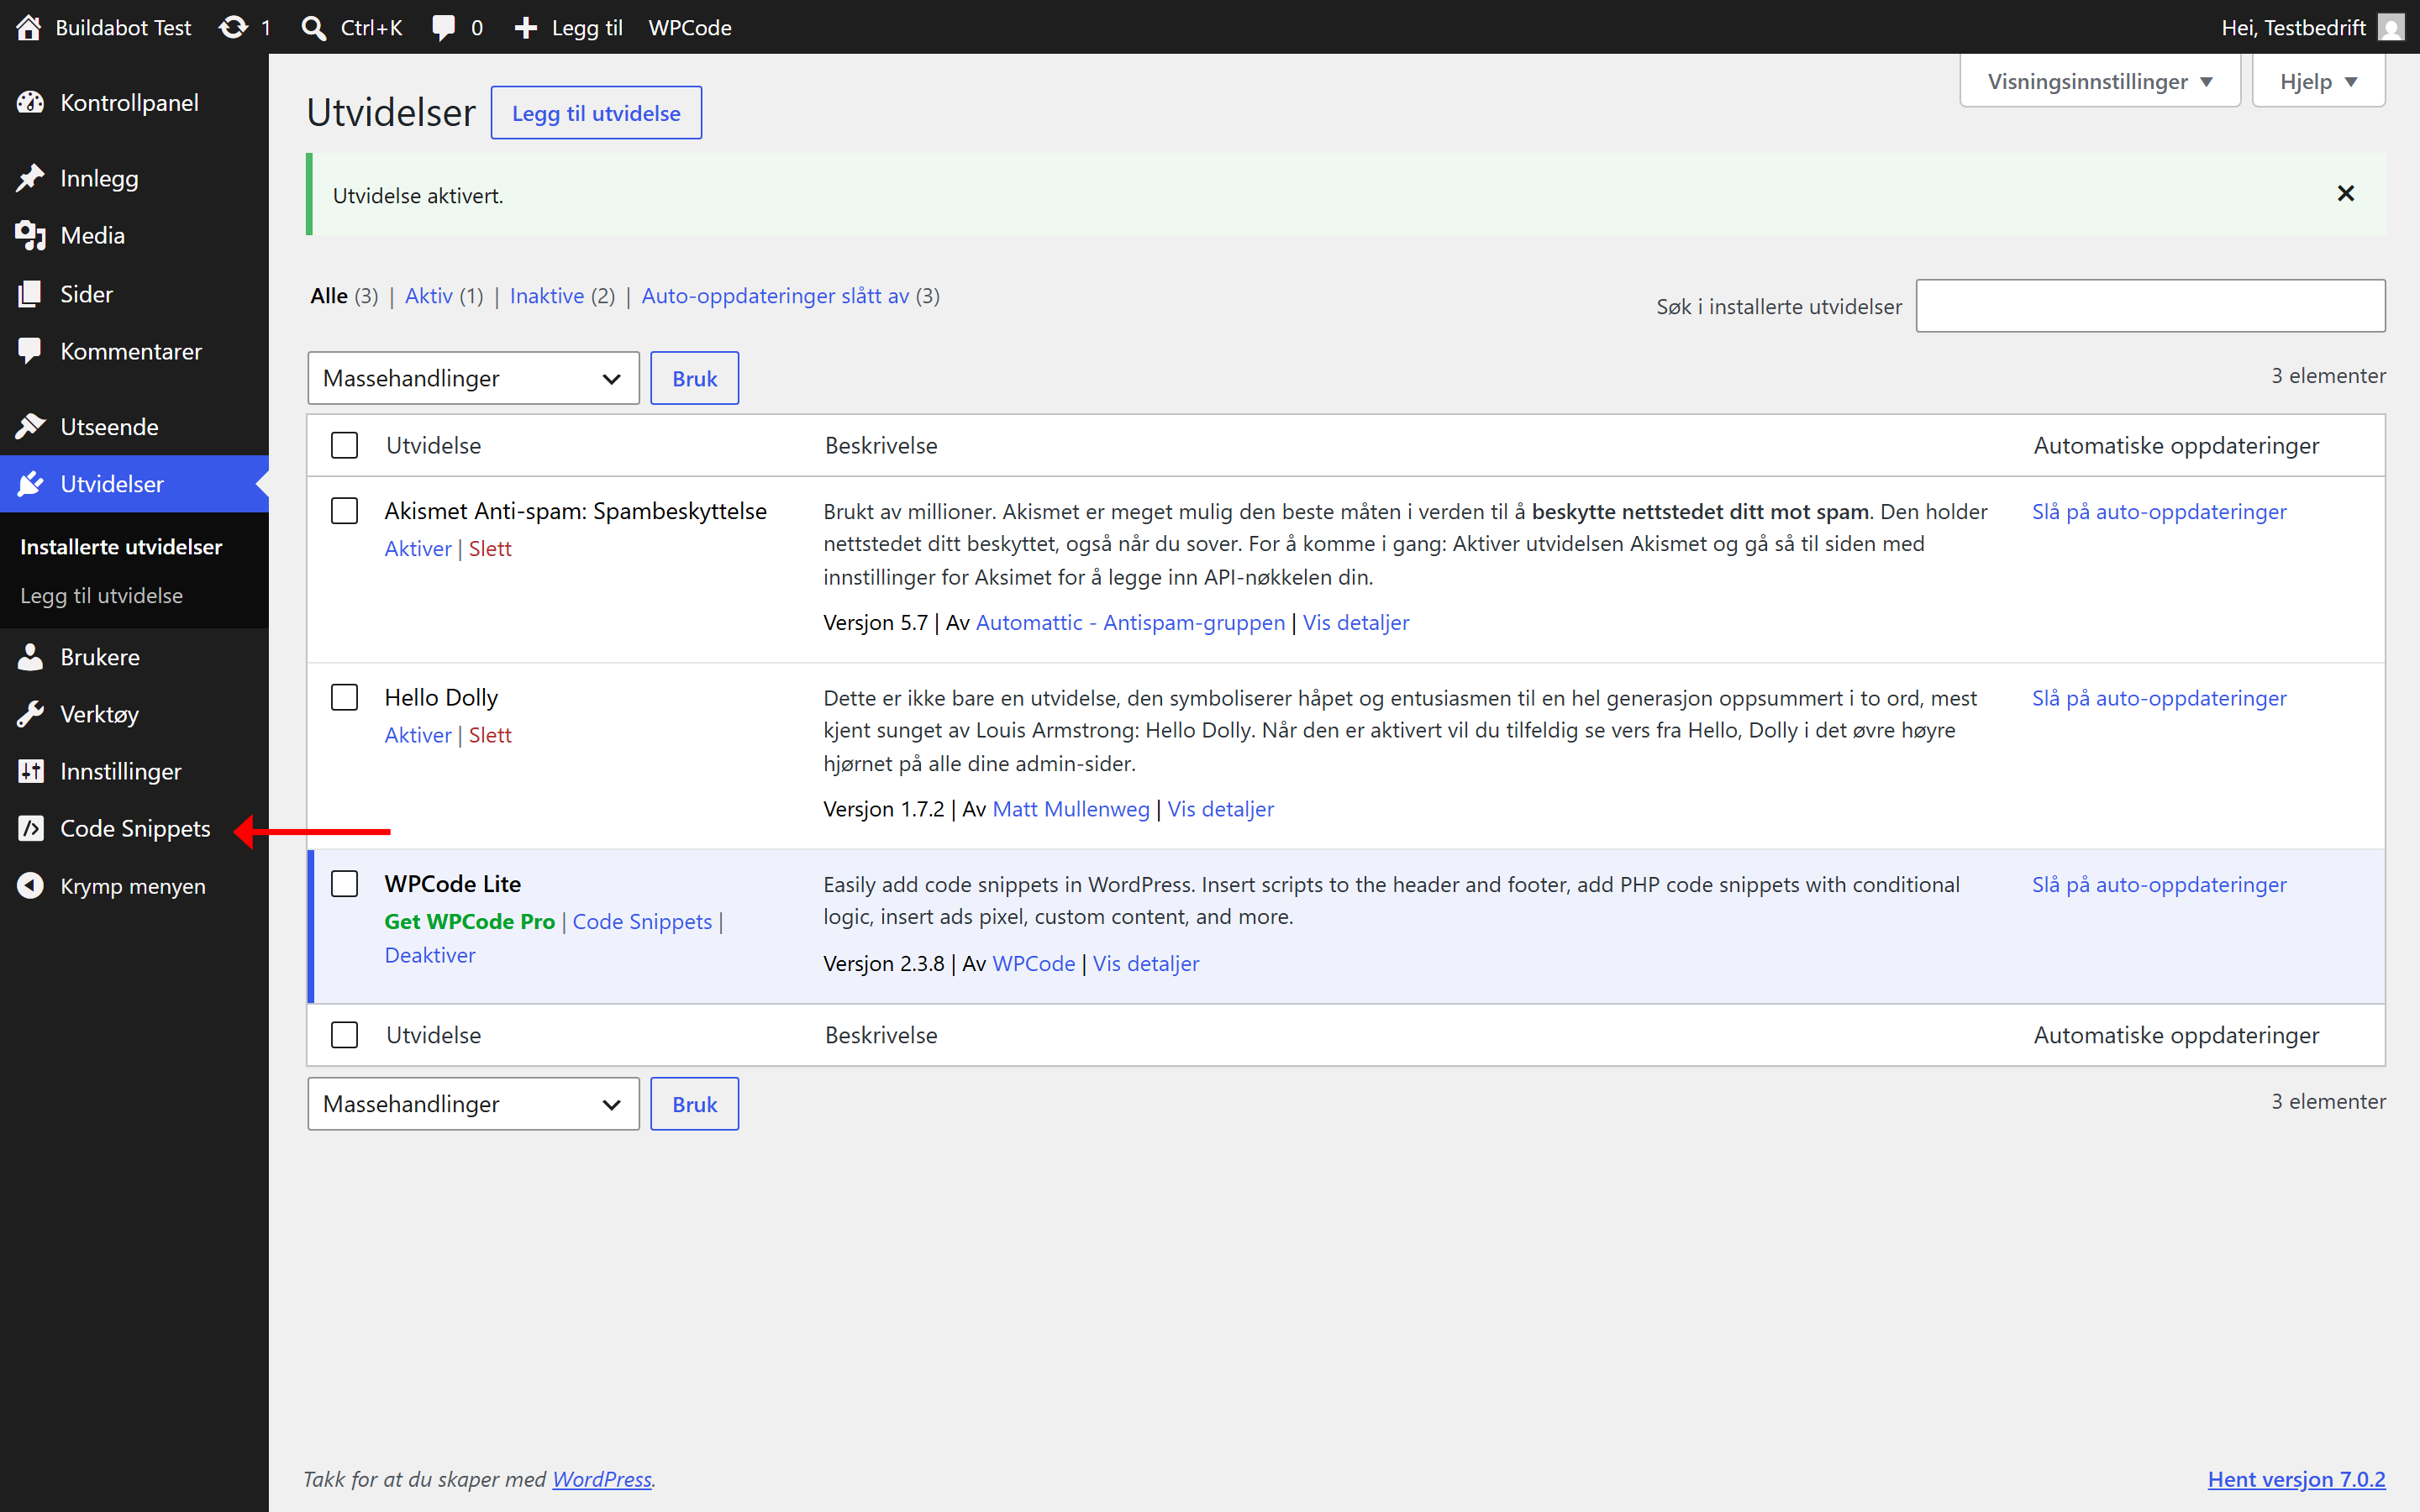Open the Kommentarer icon in sidebar

click(31, 350)
